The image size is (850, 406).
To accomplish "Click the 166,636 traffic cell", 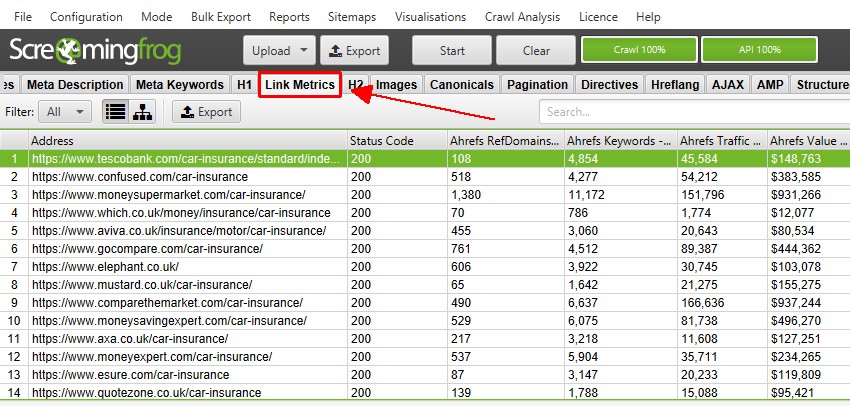I will (722, 302).
